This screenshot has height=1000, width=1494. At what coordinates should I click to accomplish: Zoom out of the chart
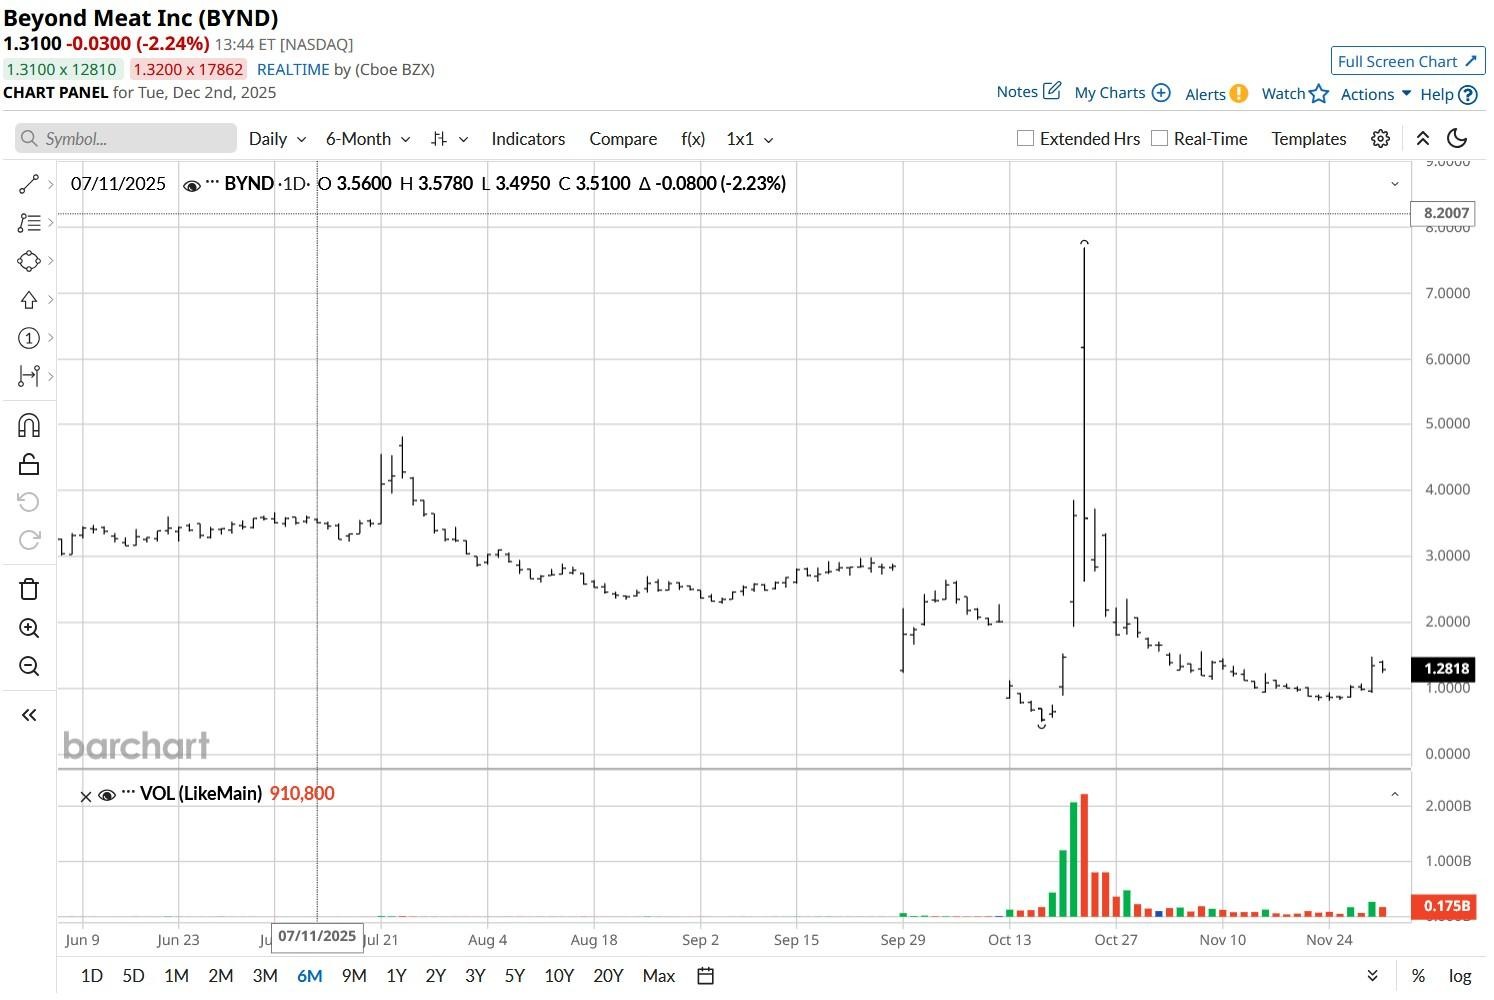pos(29,666)
